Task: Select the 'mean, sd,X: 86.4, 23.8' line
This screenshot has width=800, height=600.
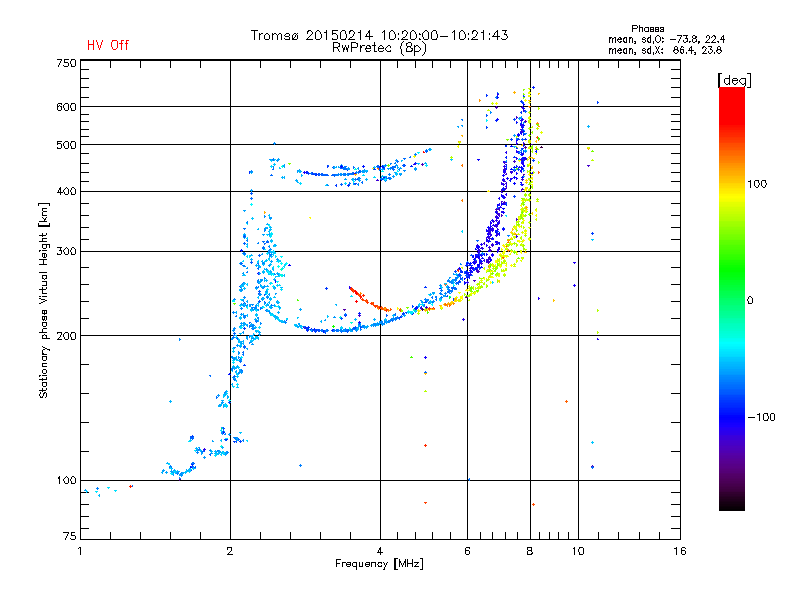Action: pos(665,50)
